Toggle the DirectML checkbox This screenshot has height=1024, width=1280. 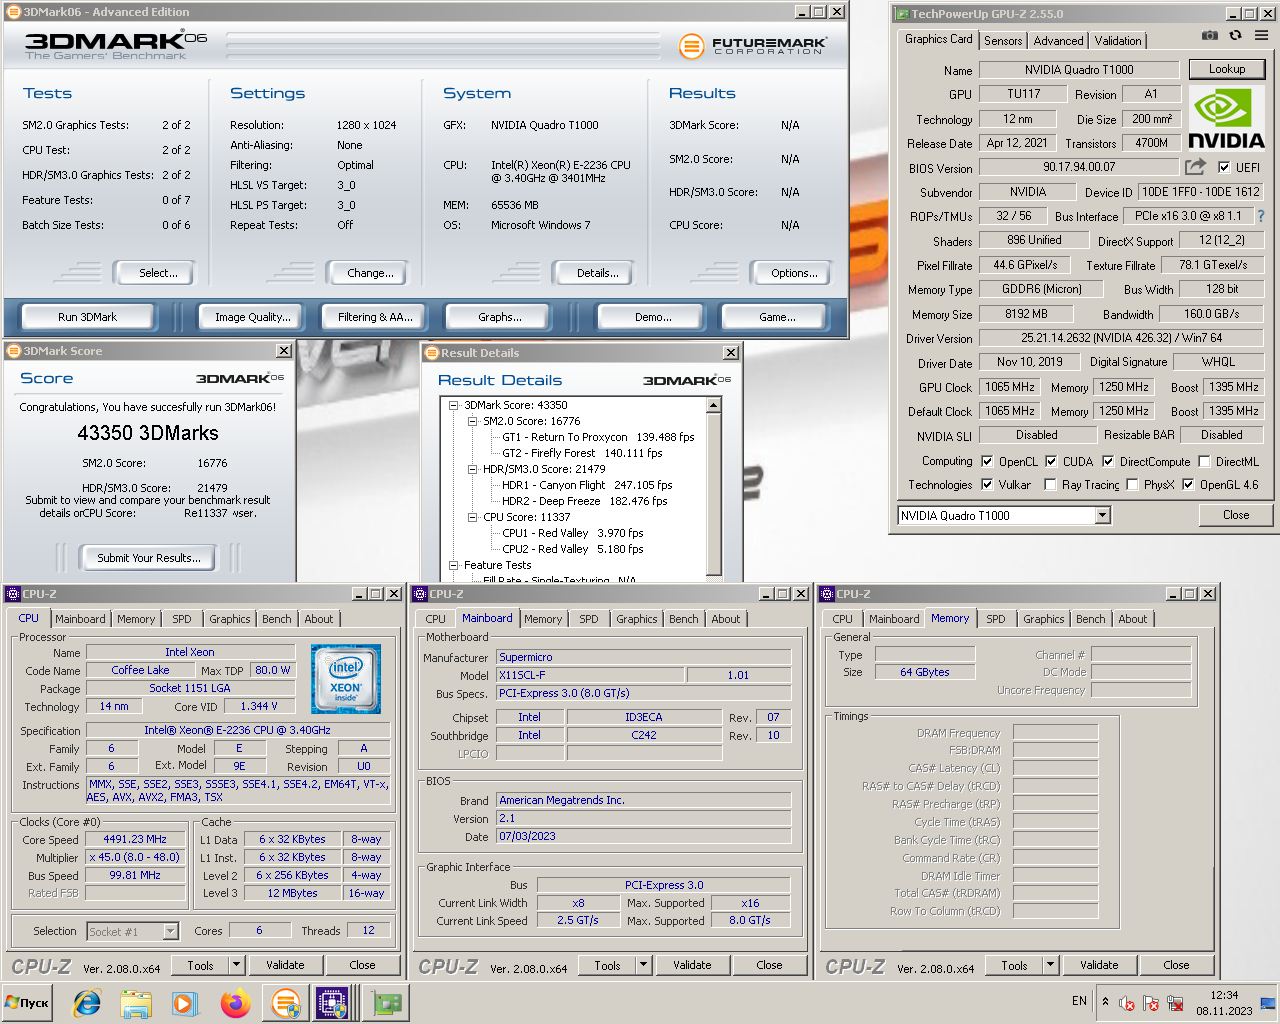(x=1205, y=462)
